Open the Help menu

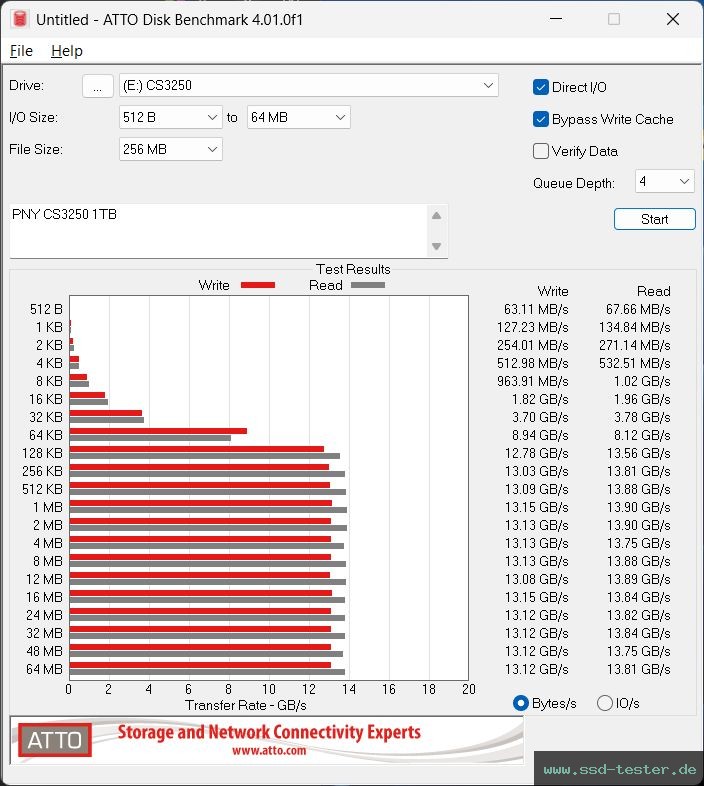pos(67,51)
